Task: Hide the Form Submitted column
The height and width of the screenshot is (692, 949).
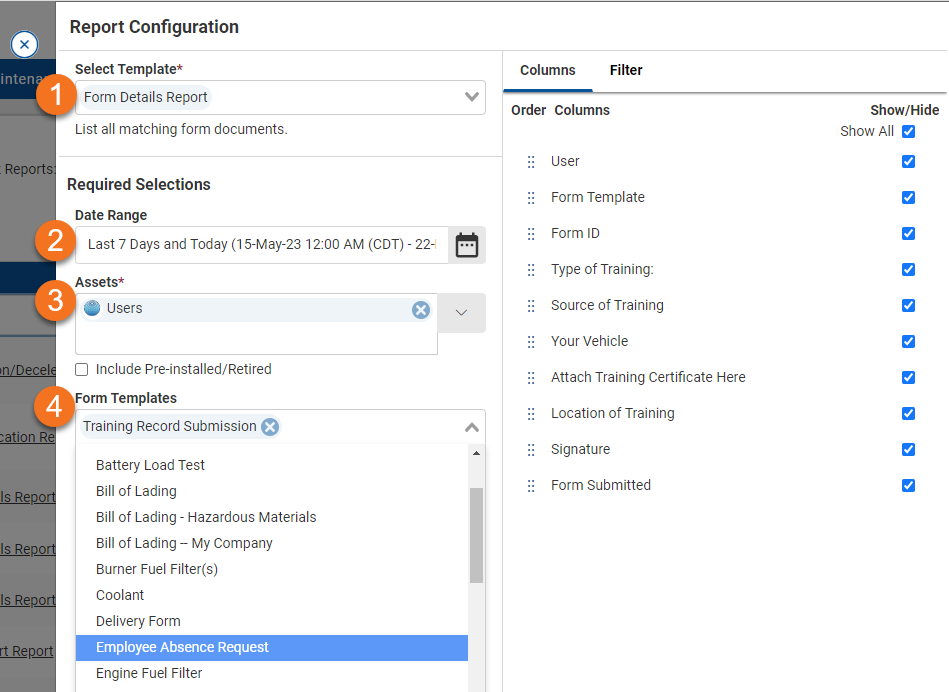Action: [908, 485]
